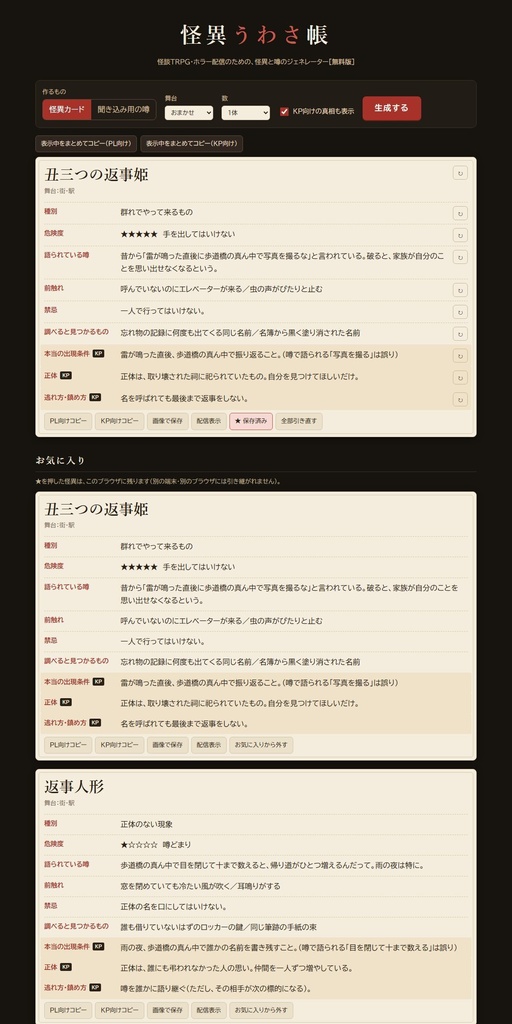Click the 怪異うわさ帳 page title
Screen dimensions: 512x1024
255,35
